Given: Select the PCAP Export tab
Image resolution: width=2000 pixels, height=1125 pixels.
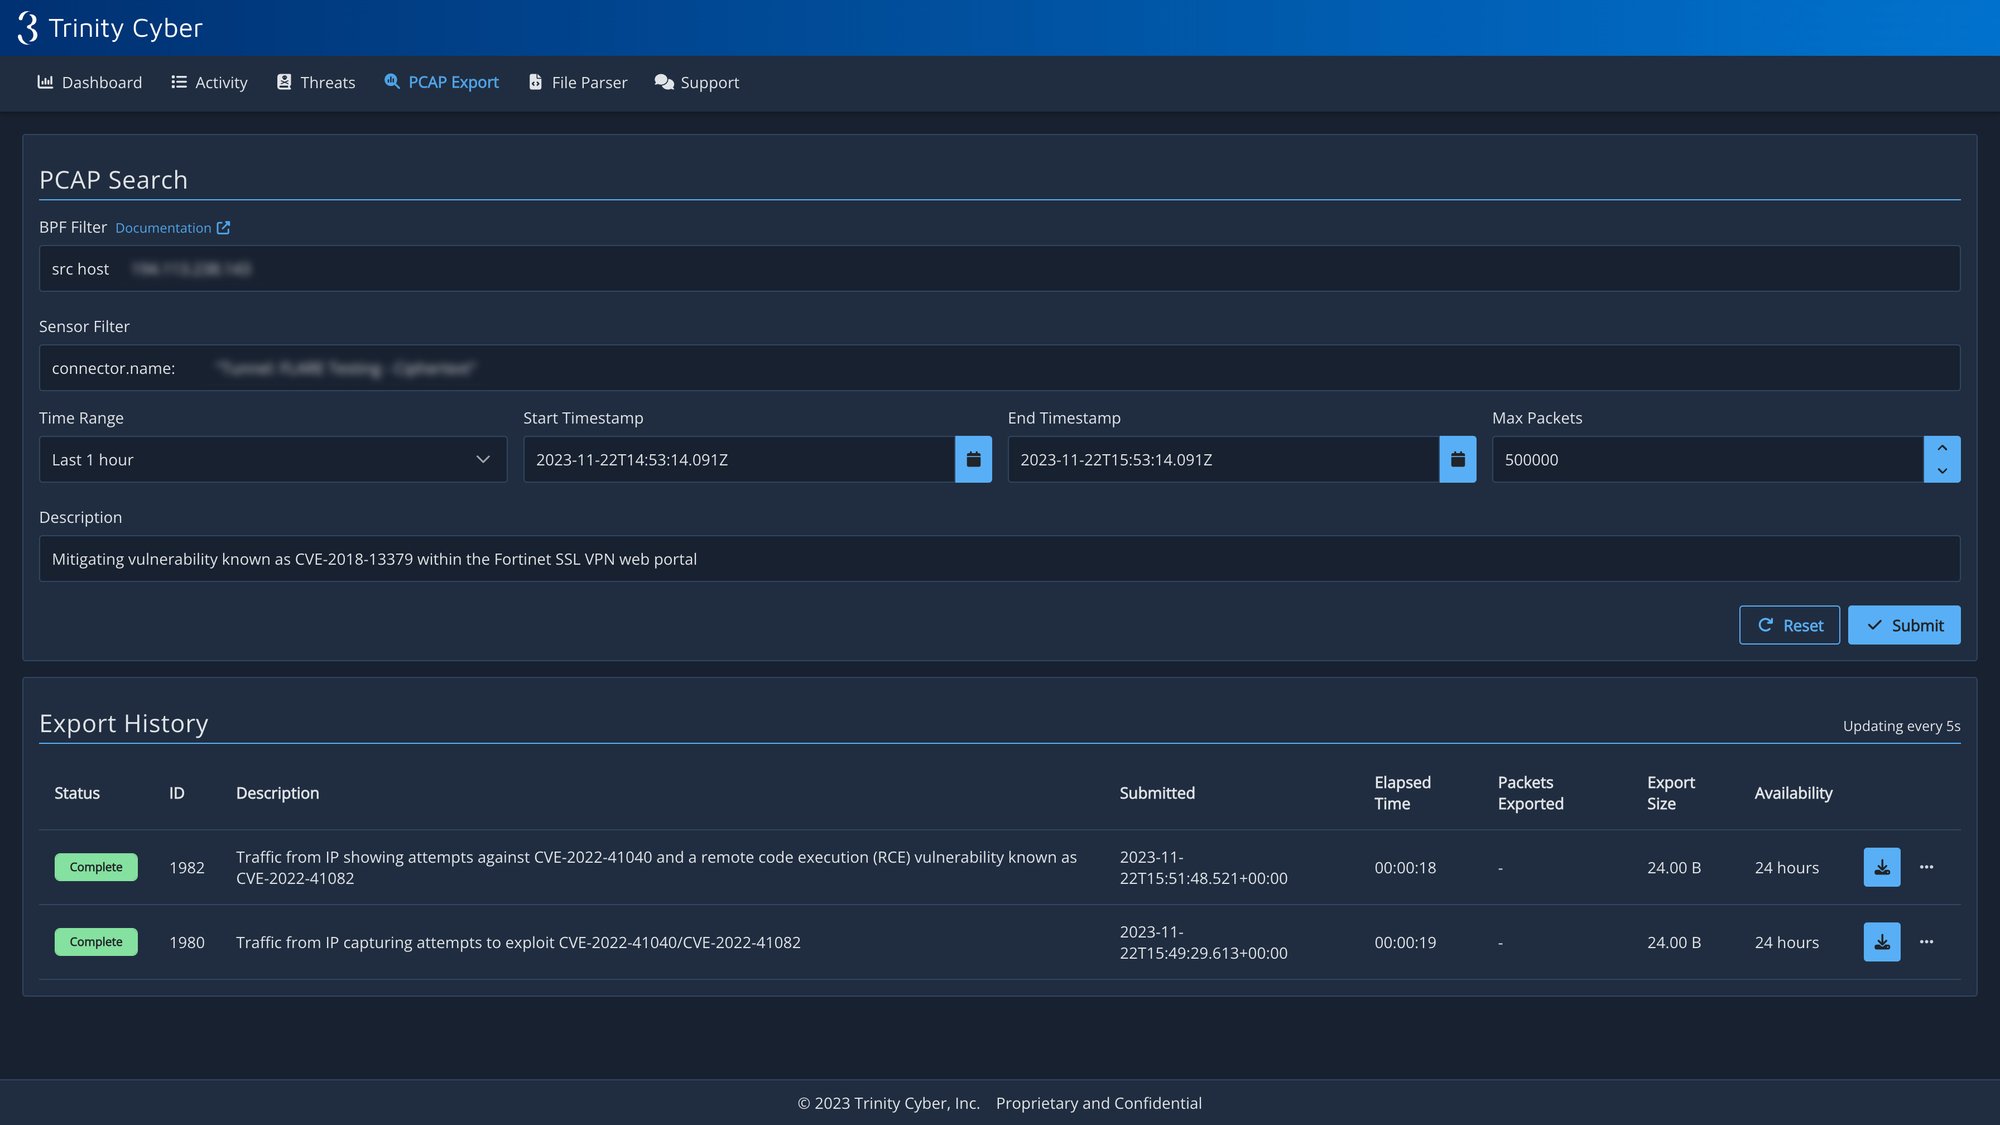Looking at the screenshot, I should (441, 82).
